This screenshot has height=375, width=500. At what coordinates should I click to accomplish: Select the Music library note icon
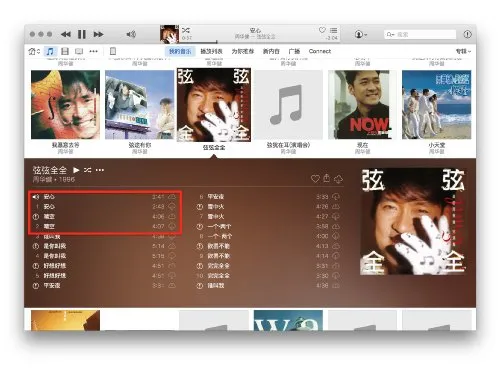(50, 51)
